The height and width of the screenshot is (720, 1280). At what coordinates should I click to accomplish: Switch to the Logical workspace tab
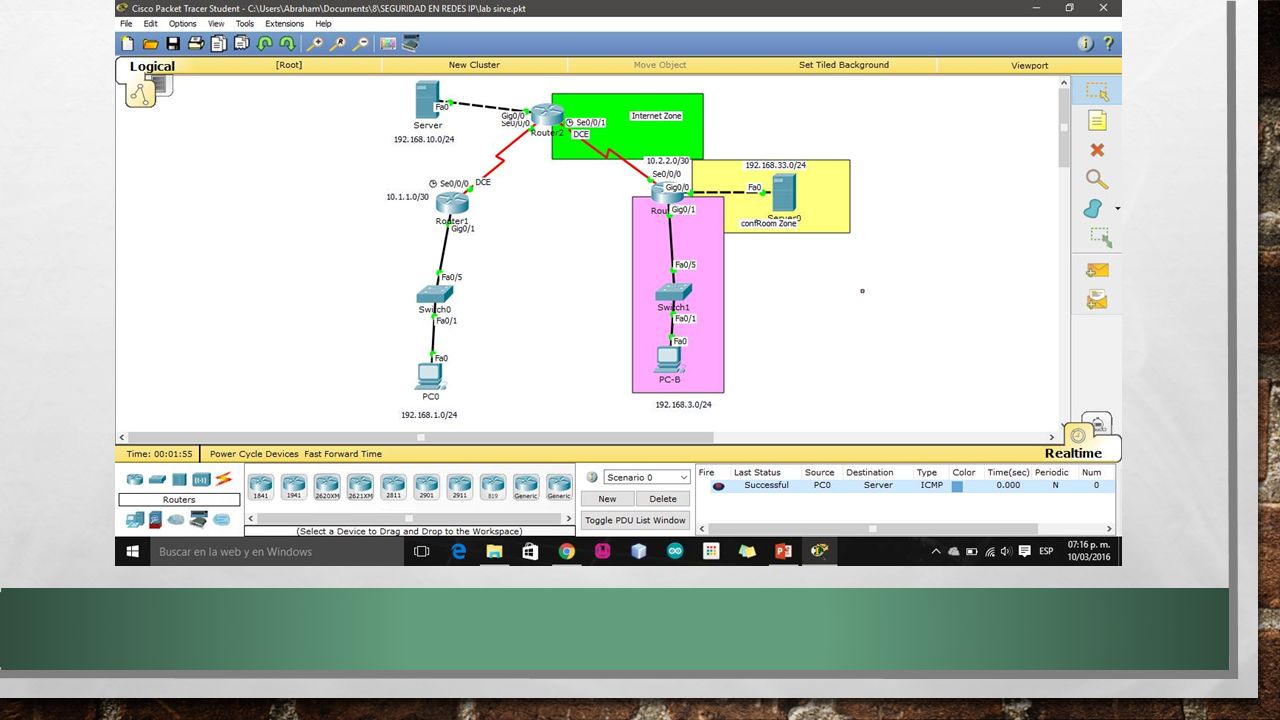pyautogui.click(x=152, y=67)
